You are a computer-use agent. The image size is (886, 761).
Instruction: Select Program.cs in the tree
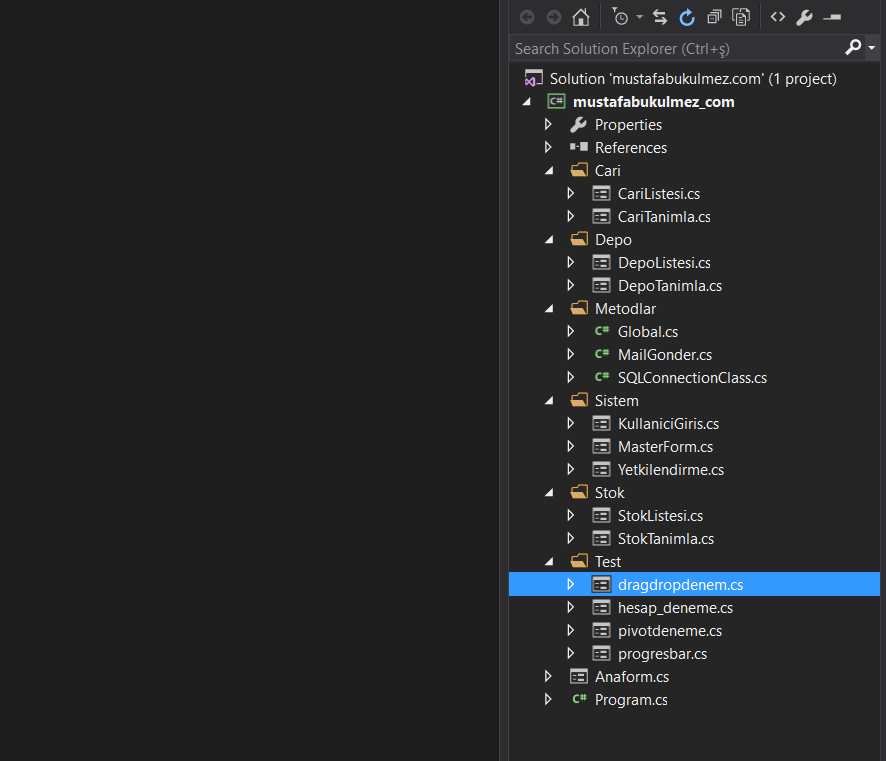(630, 700)
